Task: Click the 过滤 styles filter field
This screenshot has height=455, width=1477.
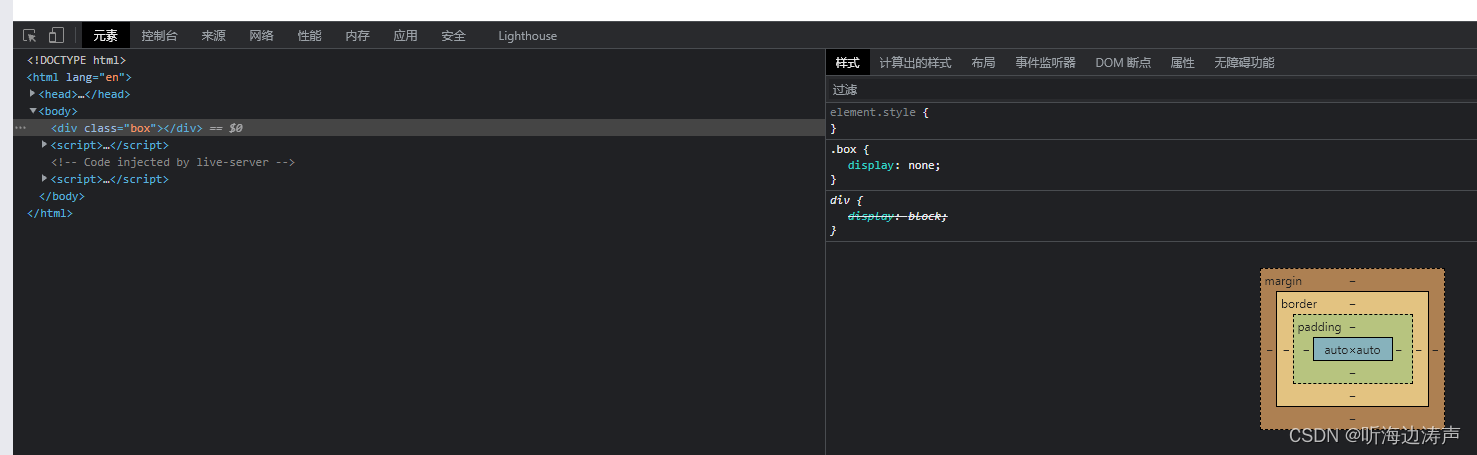Action: click(1151, 89)
